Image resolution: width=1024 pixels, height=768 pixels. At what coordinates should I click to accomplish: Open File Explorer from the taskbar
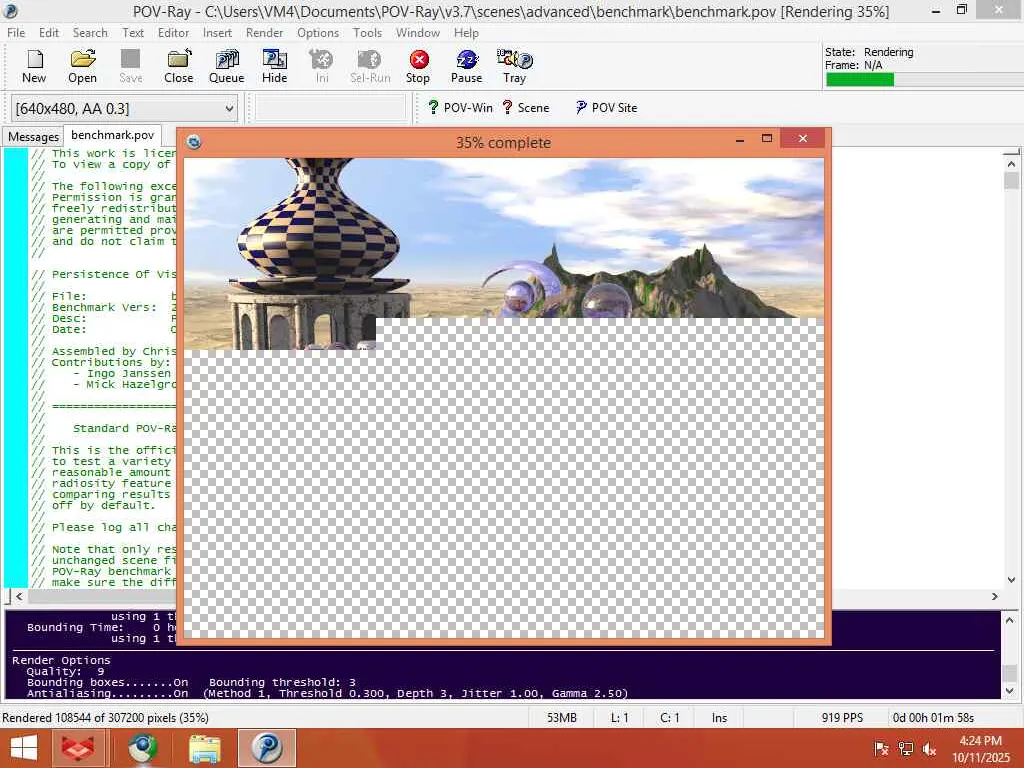[x=204, y=748]
